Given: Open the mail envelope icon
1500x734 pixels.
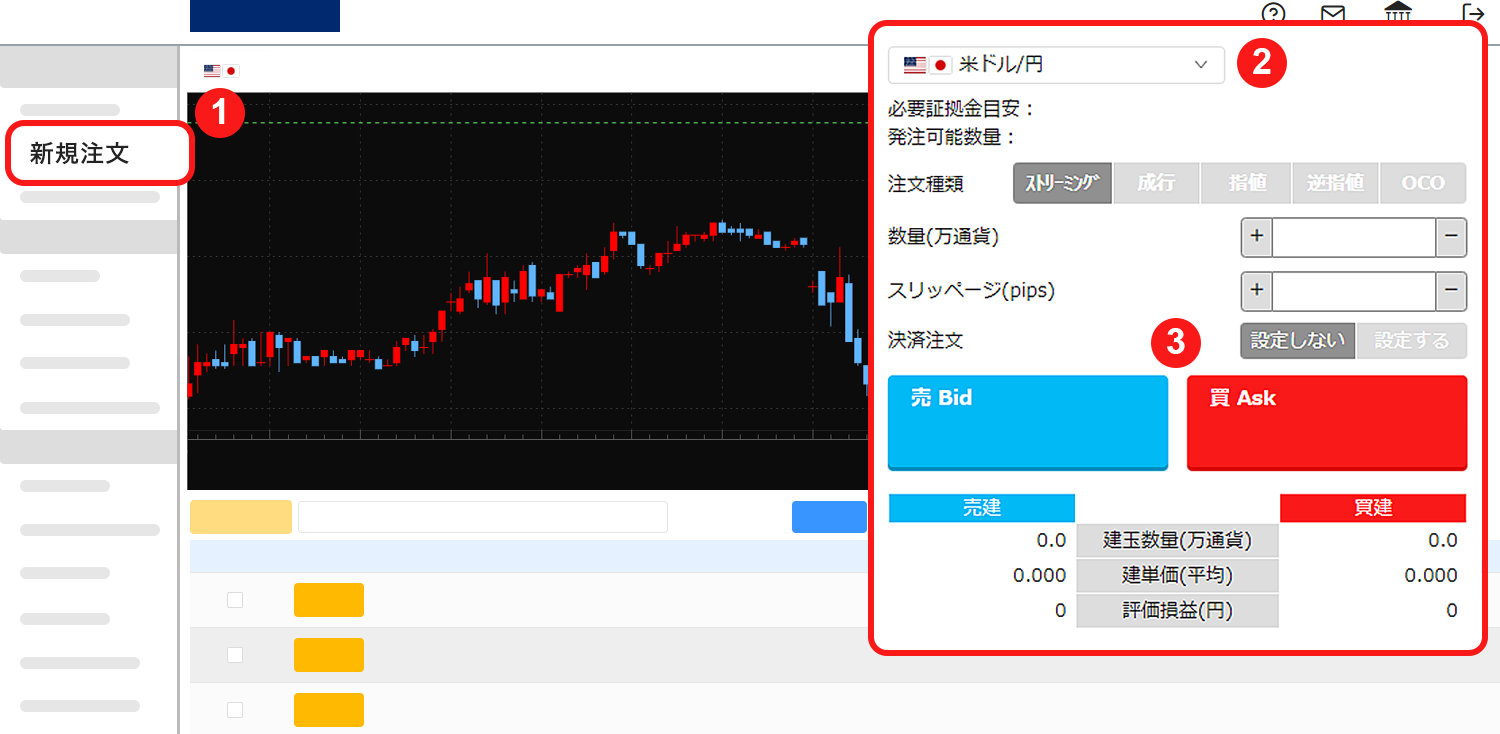Looking at the screenshot, I should (1333, 14).
